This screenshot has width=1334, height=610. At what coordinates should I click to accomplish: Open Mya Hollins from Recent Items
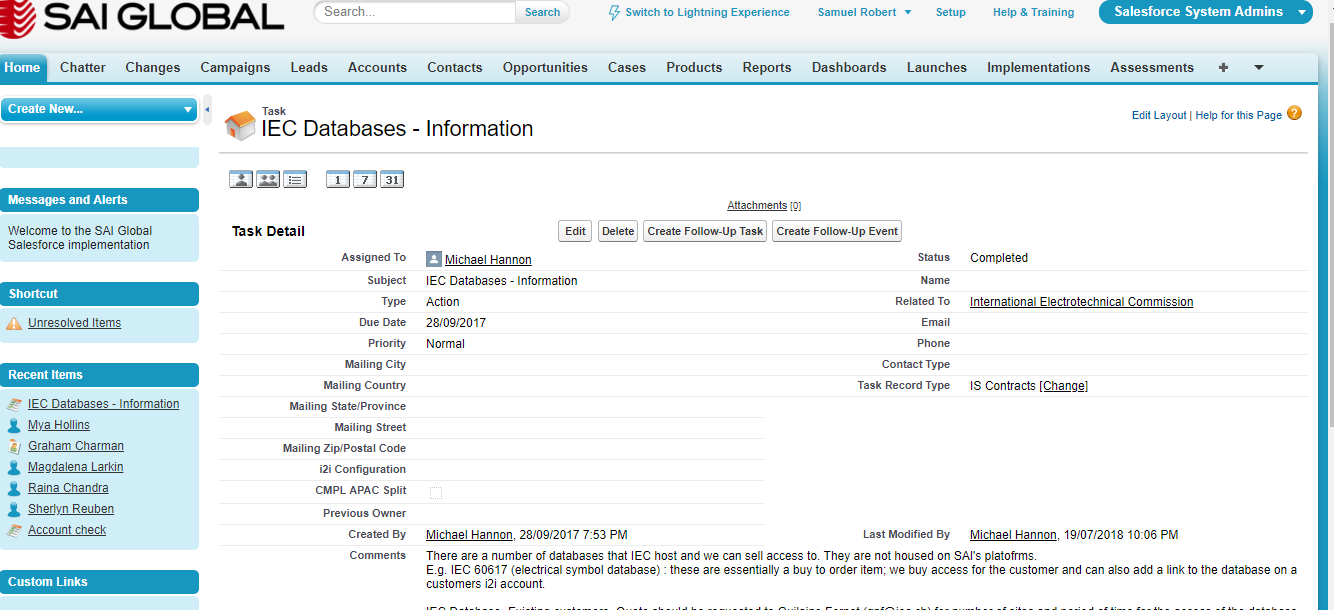pyautogui.click(x=59, y=425)
